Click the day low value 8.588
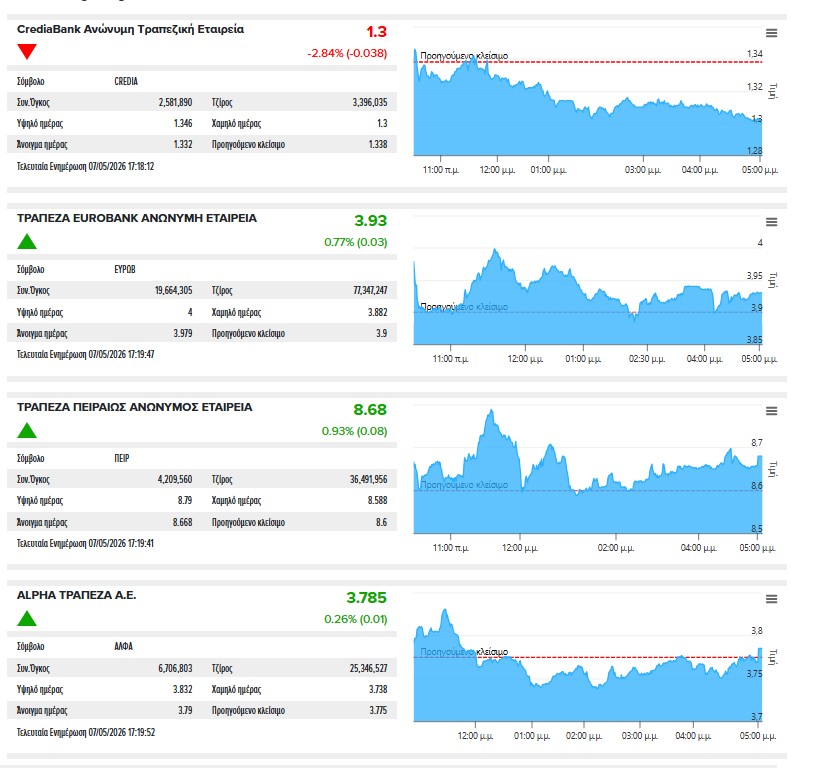 (377, 500)
